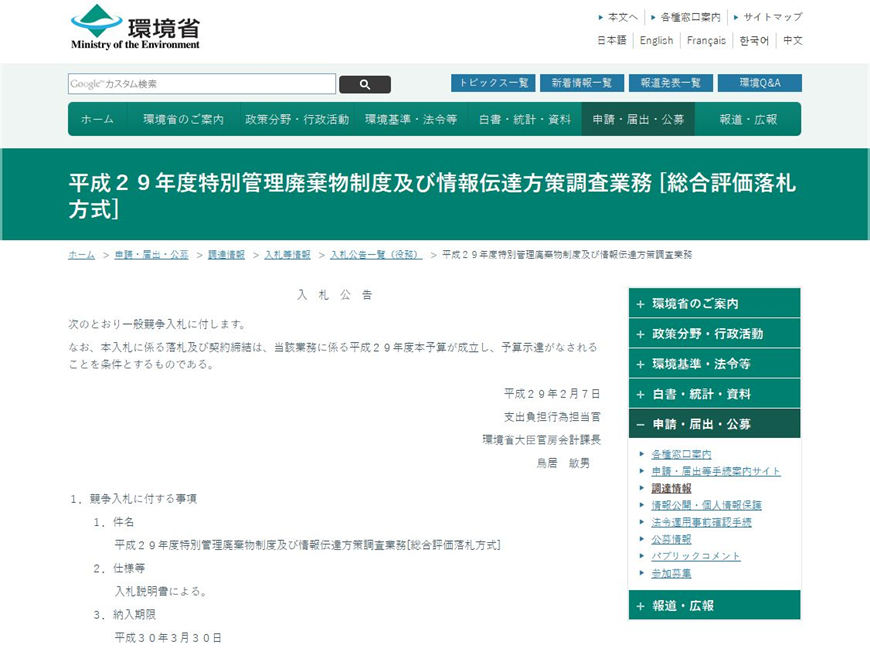Image resolution: width=870 pixels, height=648 pixels.
Task: Expand the 報道・広報 sidebar section
Action: tap(714, 606)
